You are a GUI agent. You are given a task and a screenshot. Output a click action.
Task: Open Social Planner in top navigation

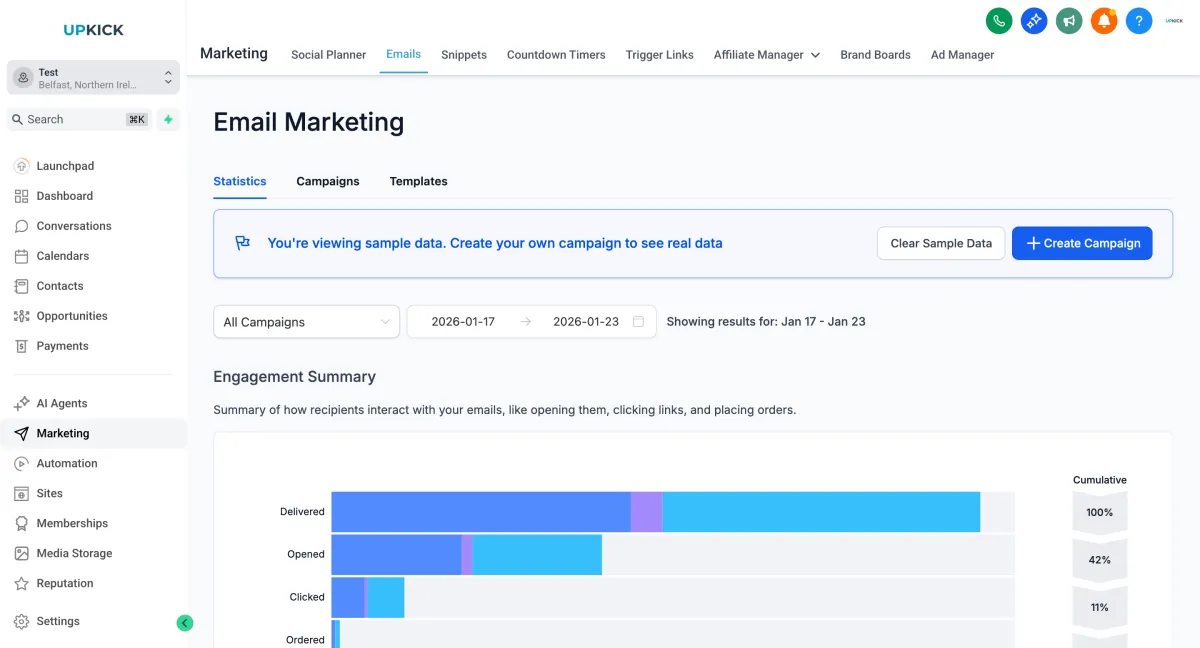328,55
